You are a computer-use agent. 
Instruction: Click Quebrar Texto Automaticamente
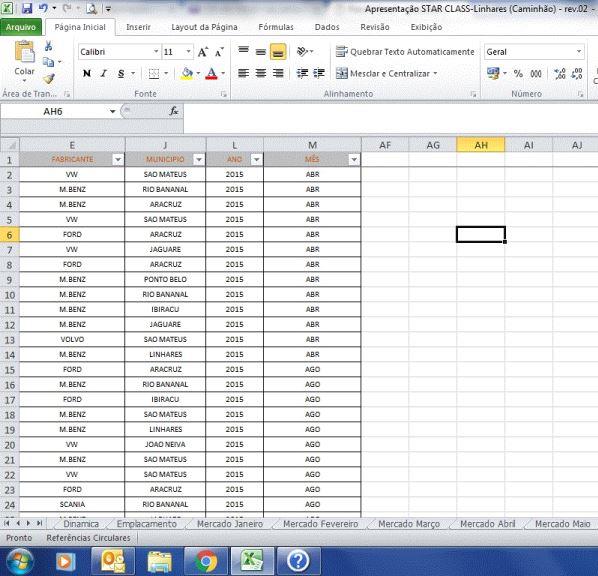click(405, 52)
